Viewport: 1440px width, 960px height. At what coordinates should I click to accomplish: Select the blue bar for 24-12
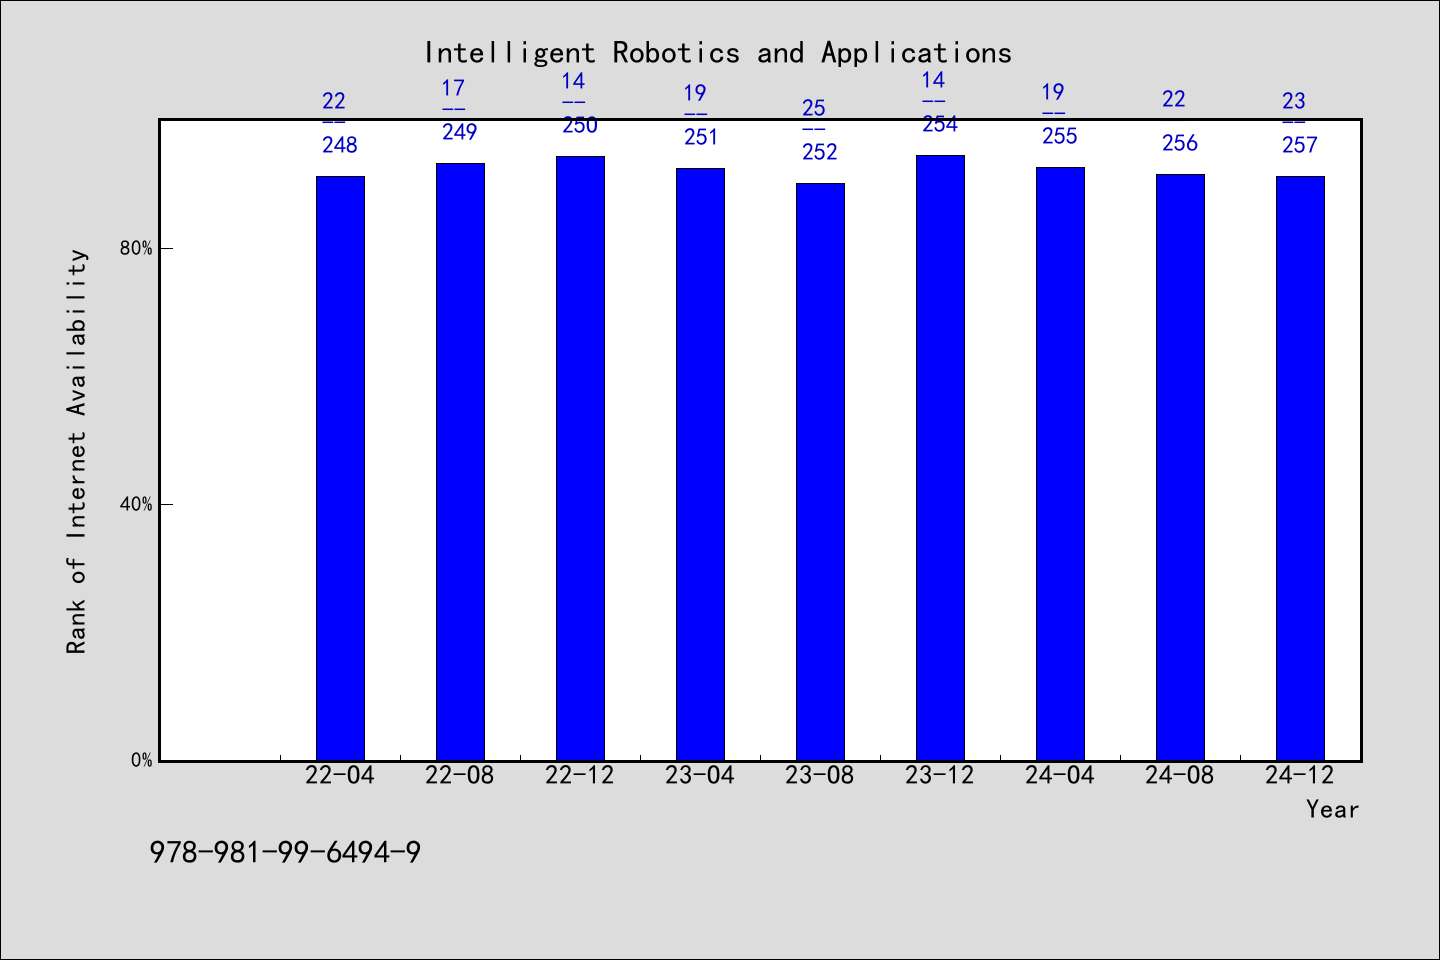[x=1300, y=468]
